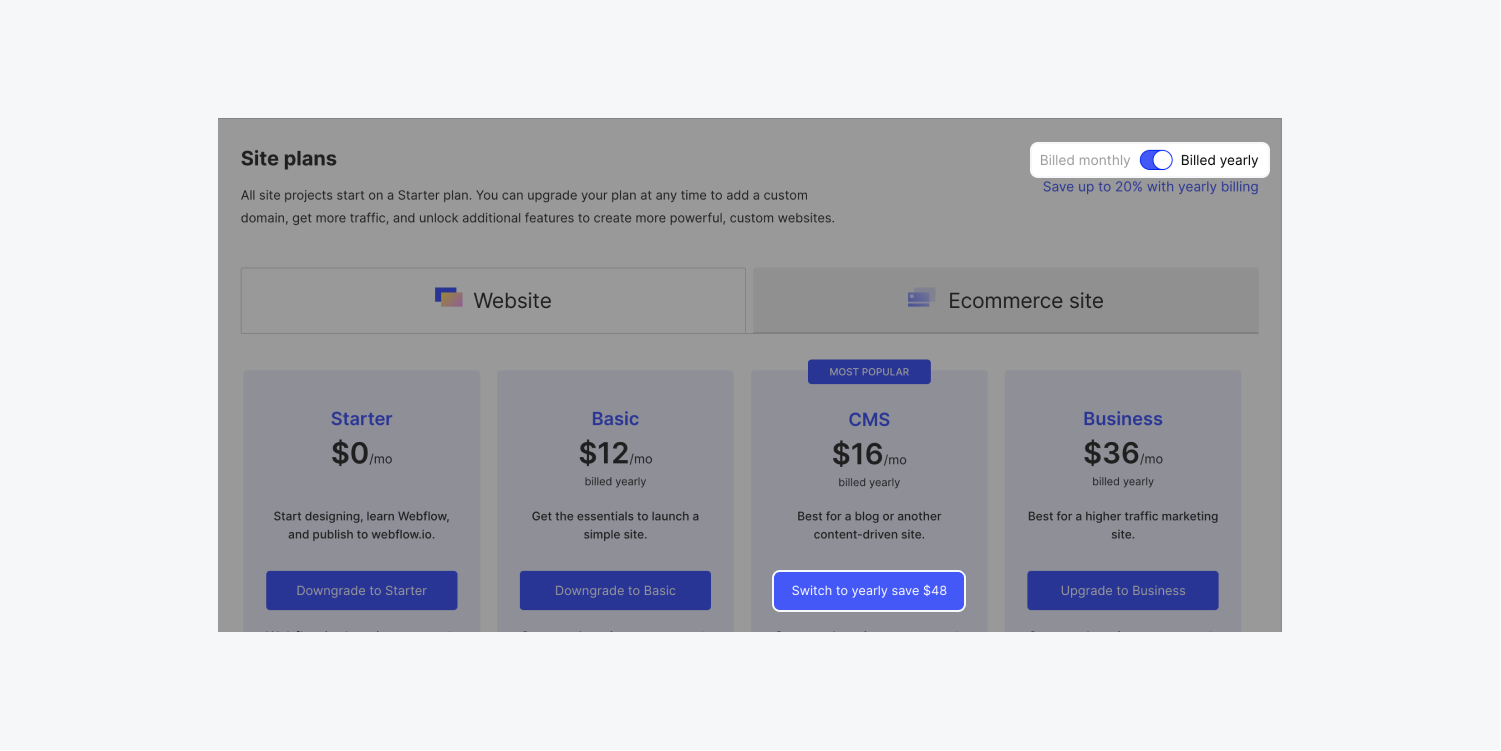Click the $36/mo Business price
This screenshot has height=751, width=1501.
pyautogui.click(x=1122, y=454)
